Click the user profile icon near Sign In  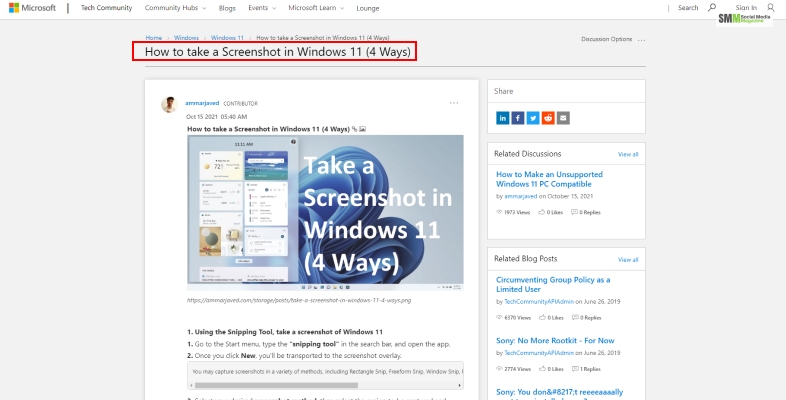coord(771,8)
